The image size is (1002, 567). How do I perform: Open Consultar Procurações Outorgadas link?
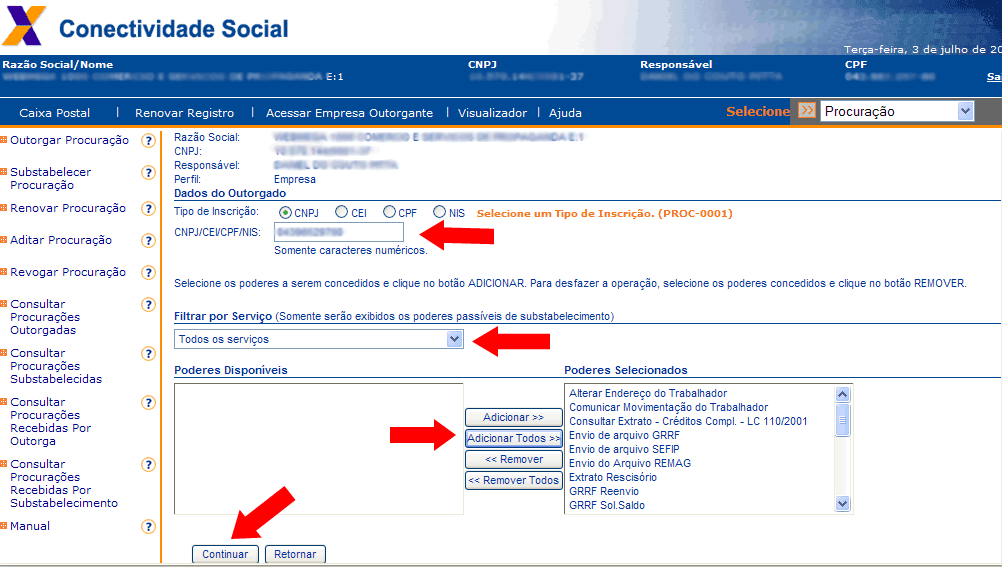45,317
